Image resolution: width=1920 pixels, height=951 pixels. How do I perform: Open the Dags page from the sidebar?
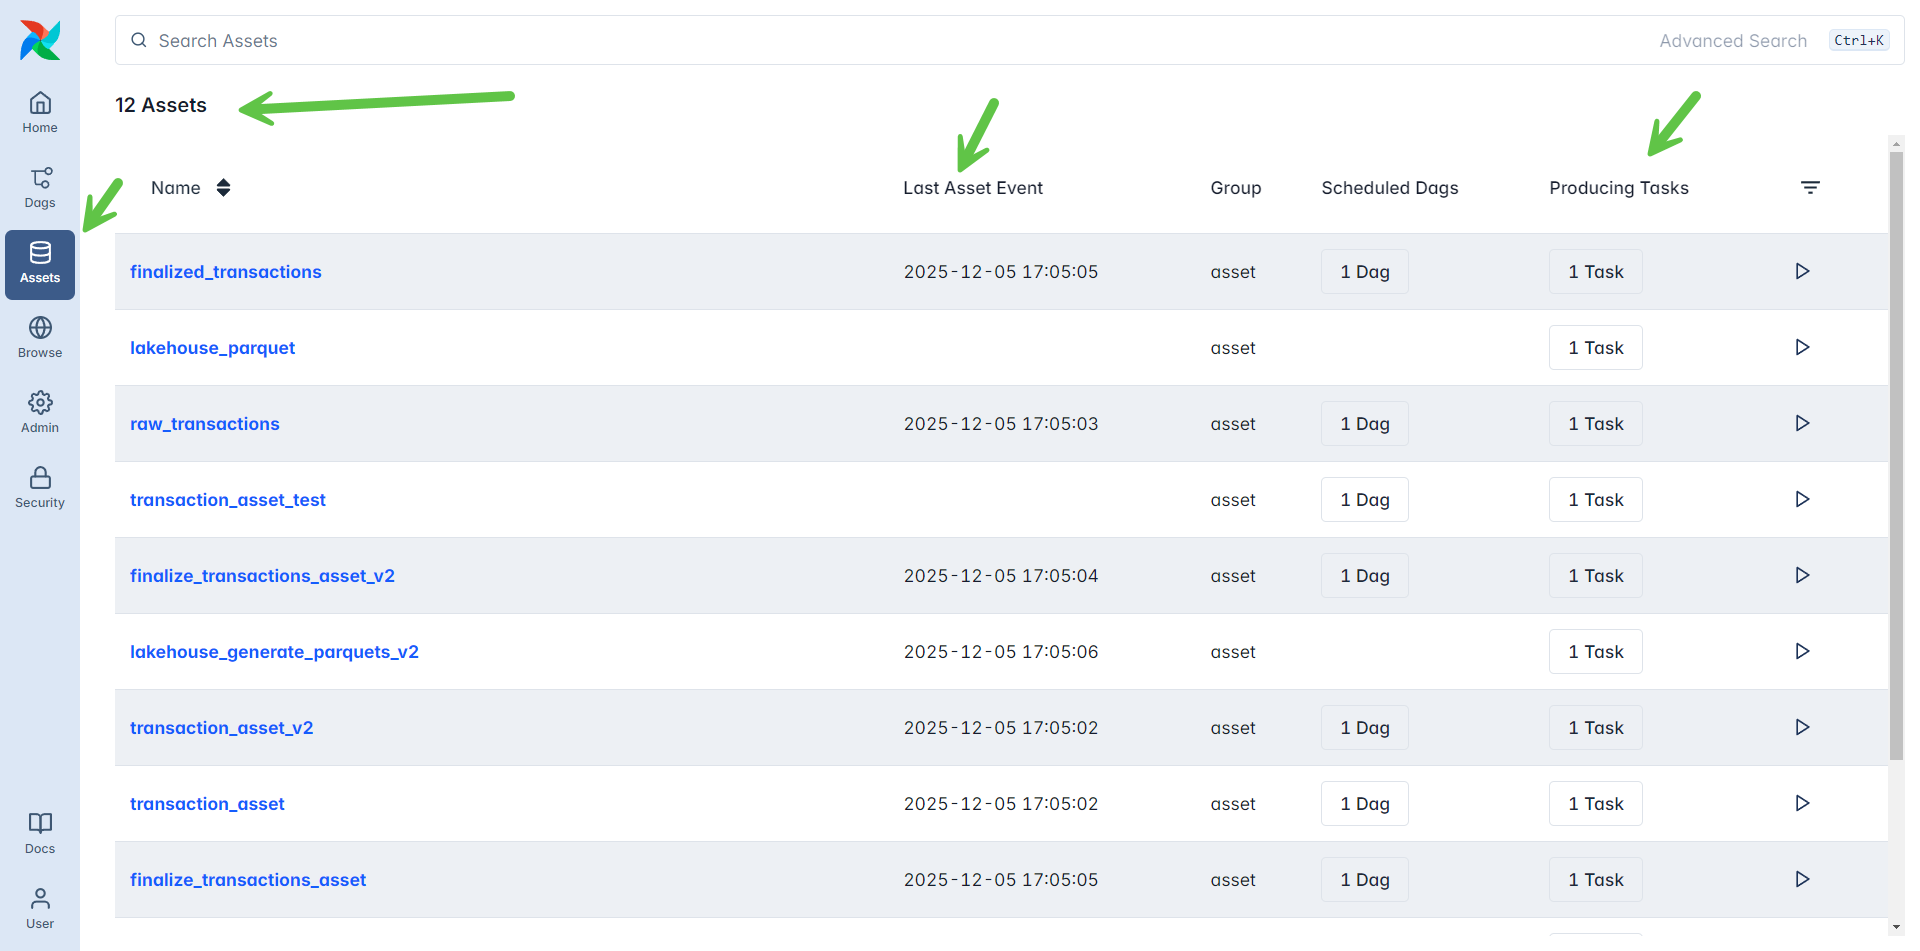40,187
